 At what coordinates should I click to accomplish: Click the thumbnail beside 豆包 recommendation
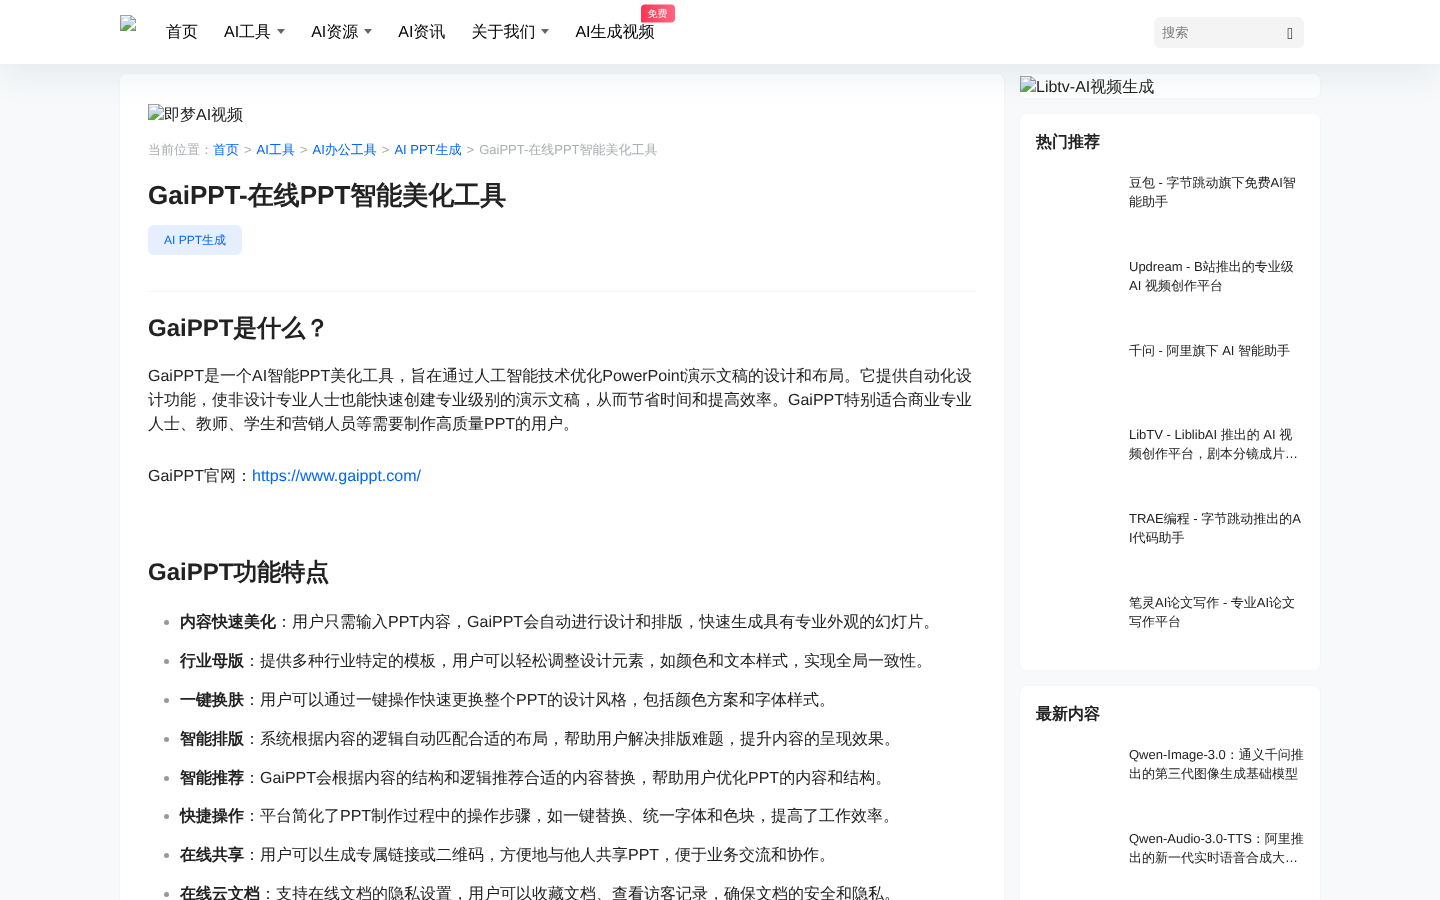[x=1076, y=200]
